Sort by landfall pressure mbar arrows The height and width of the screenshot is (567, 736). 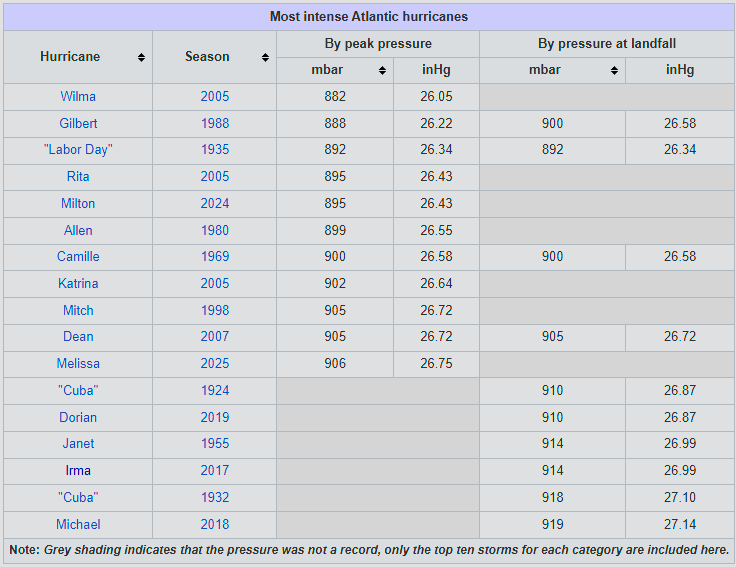tap(615, 71)
